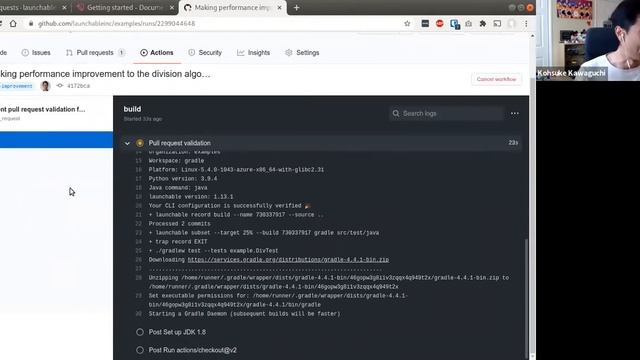Open the log options three-dot menu

(x=515, y=113)
